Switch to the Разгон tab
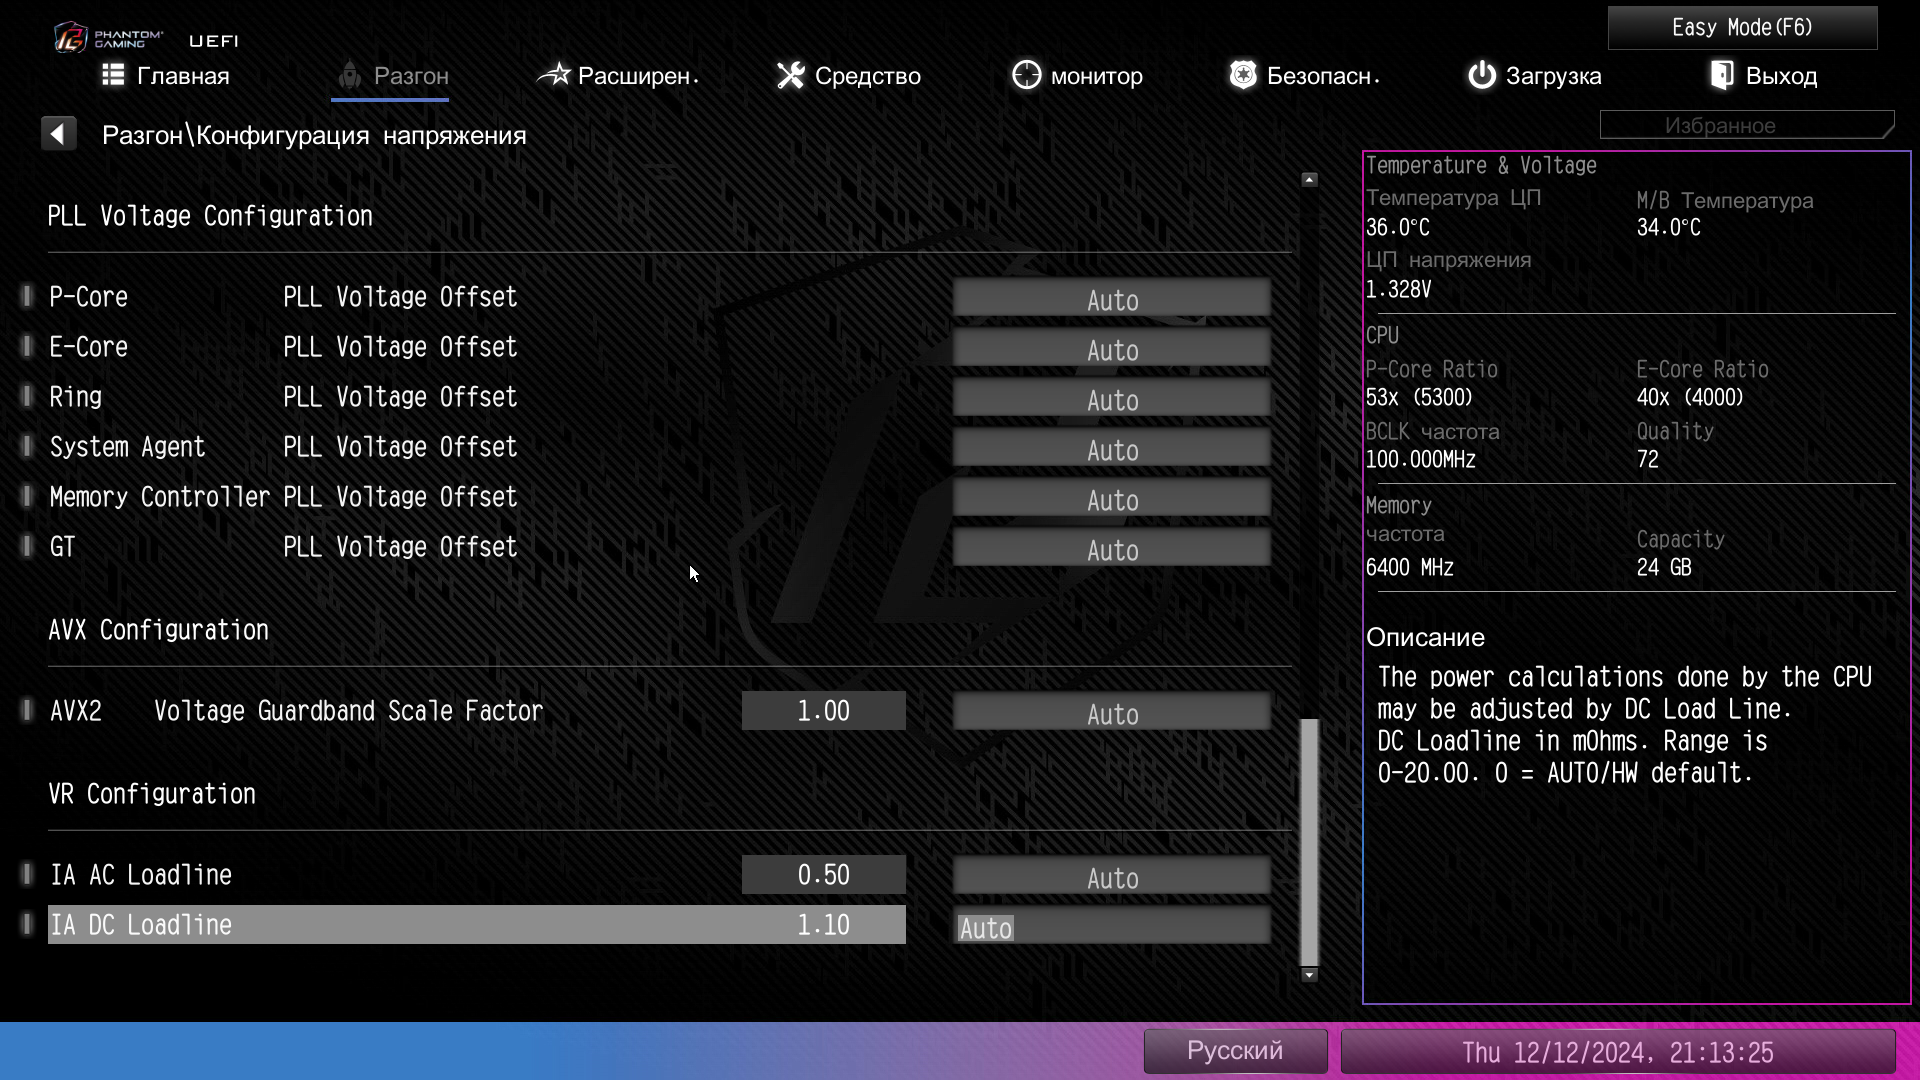The width and height of the screenshot is (1920, 1080). [391, 76]
